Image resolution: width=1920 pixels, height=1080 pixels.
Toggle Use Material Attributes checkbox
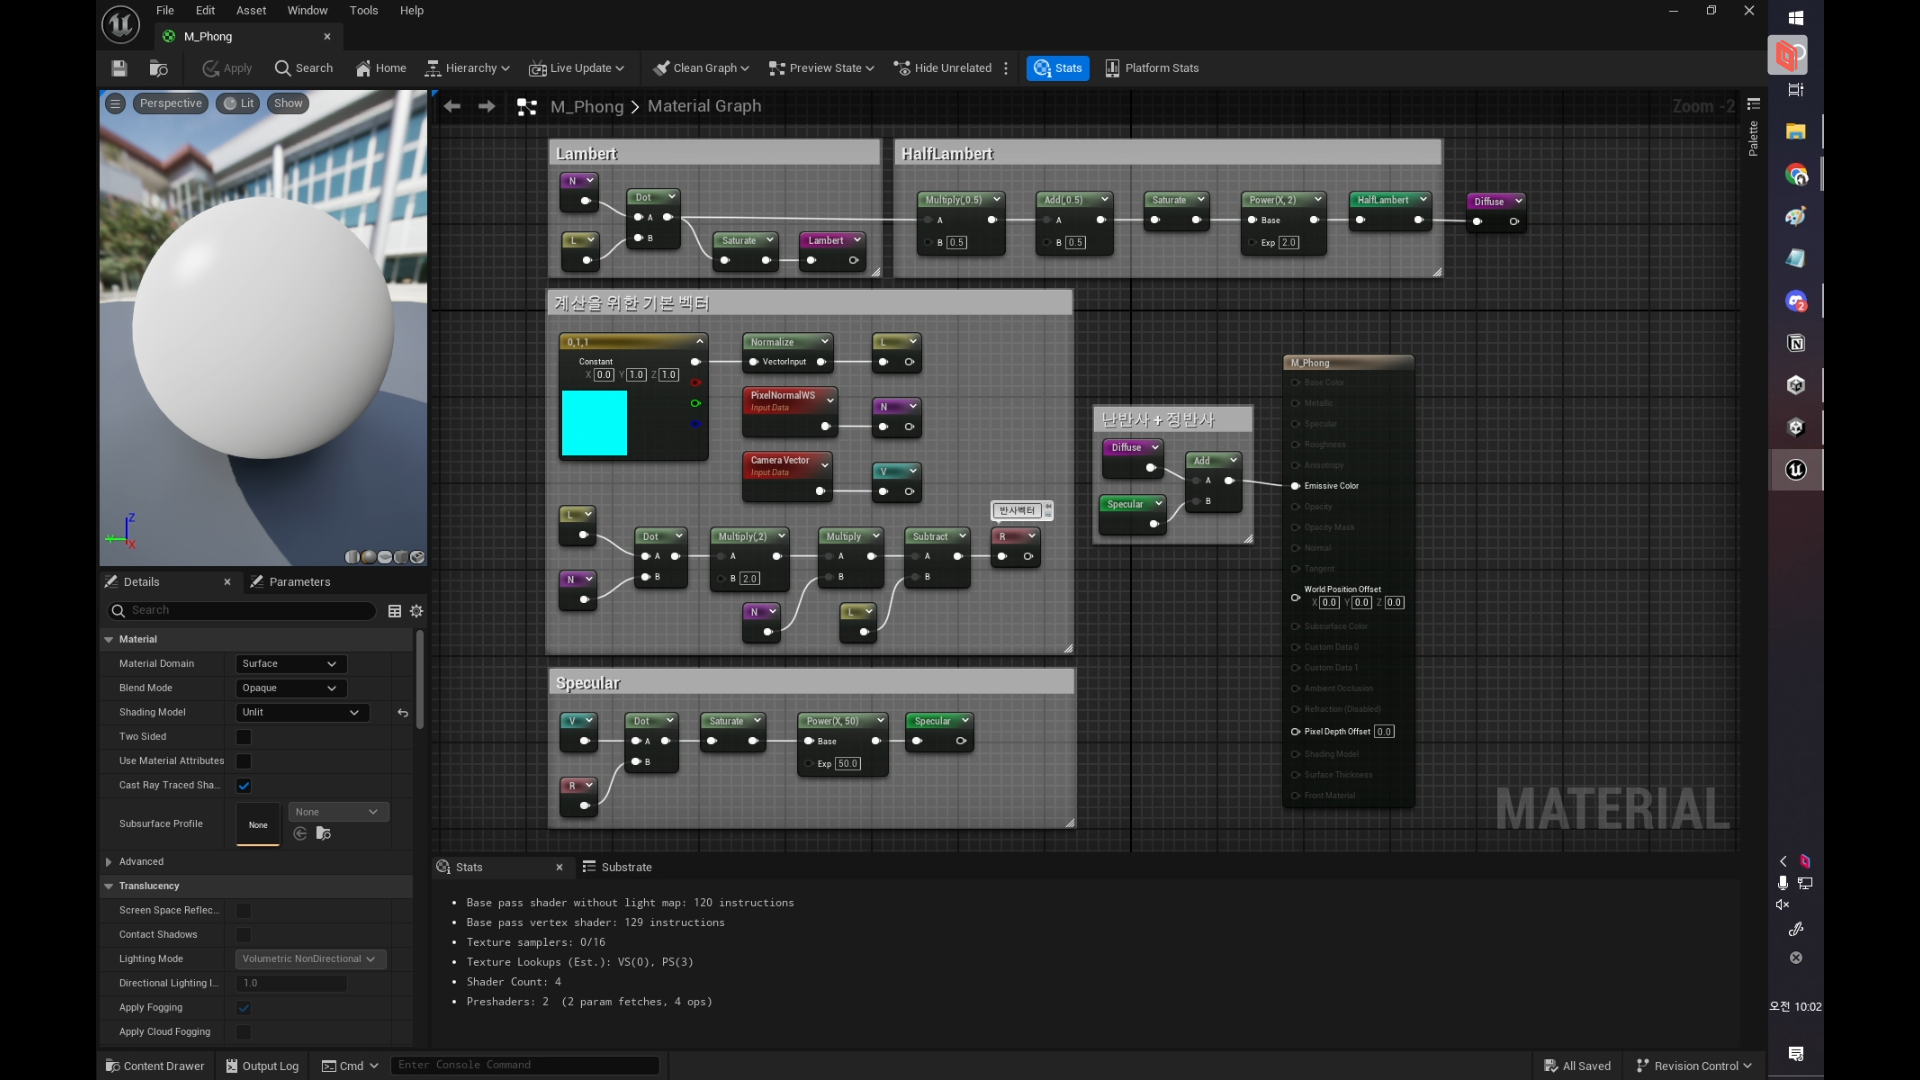[x=244, y=761]
